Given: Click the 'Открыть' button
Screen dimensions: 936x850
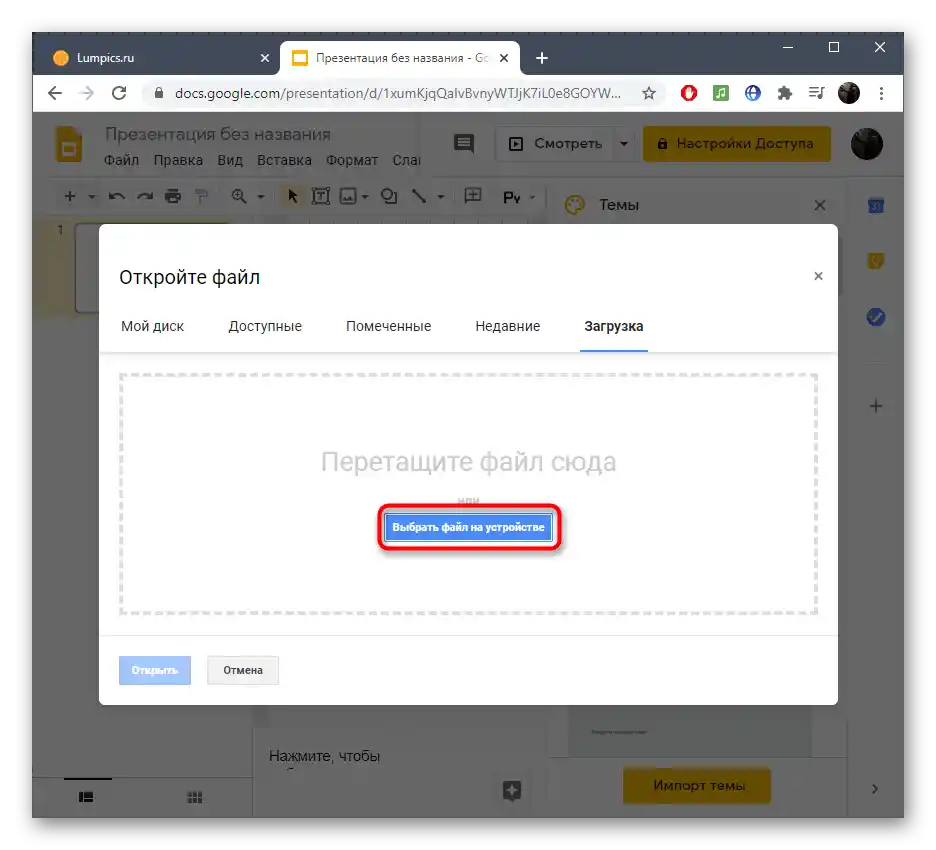Looking at the screenshot, I should pyautogui.click(x=155, y=670).
